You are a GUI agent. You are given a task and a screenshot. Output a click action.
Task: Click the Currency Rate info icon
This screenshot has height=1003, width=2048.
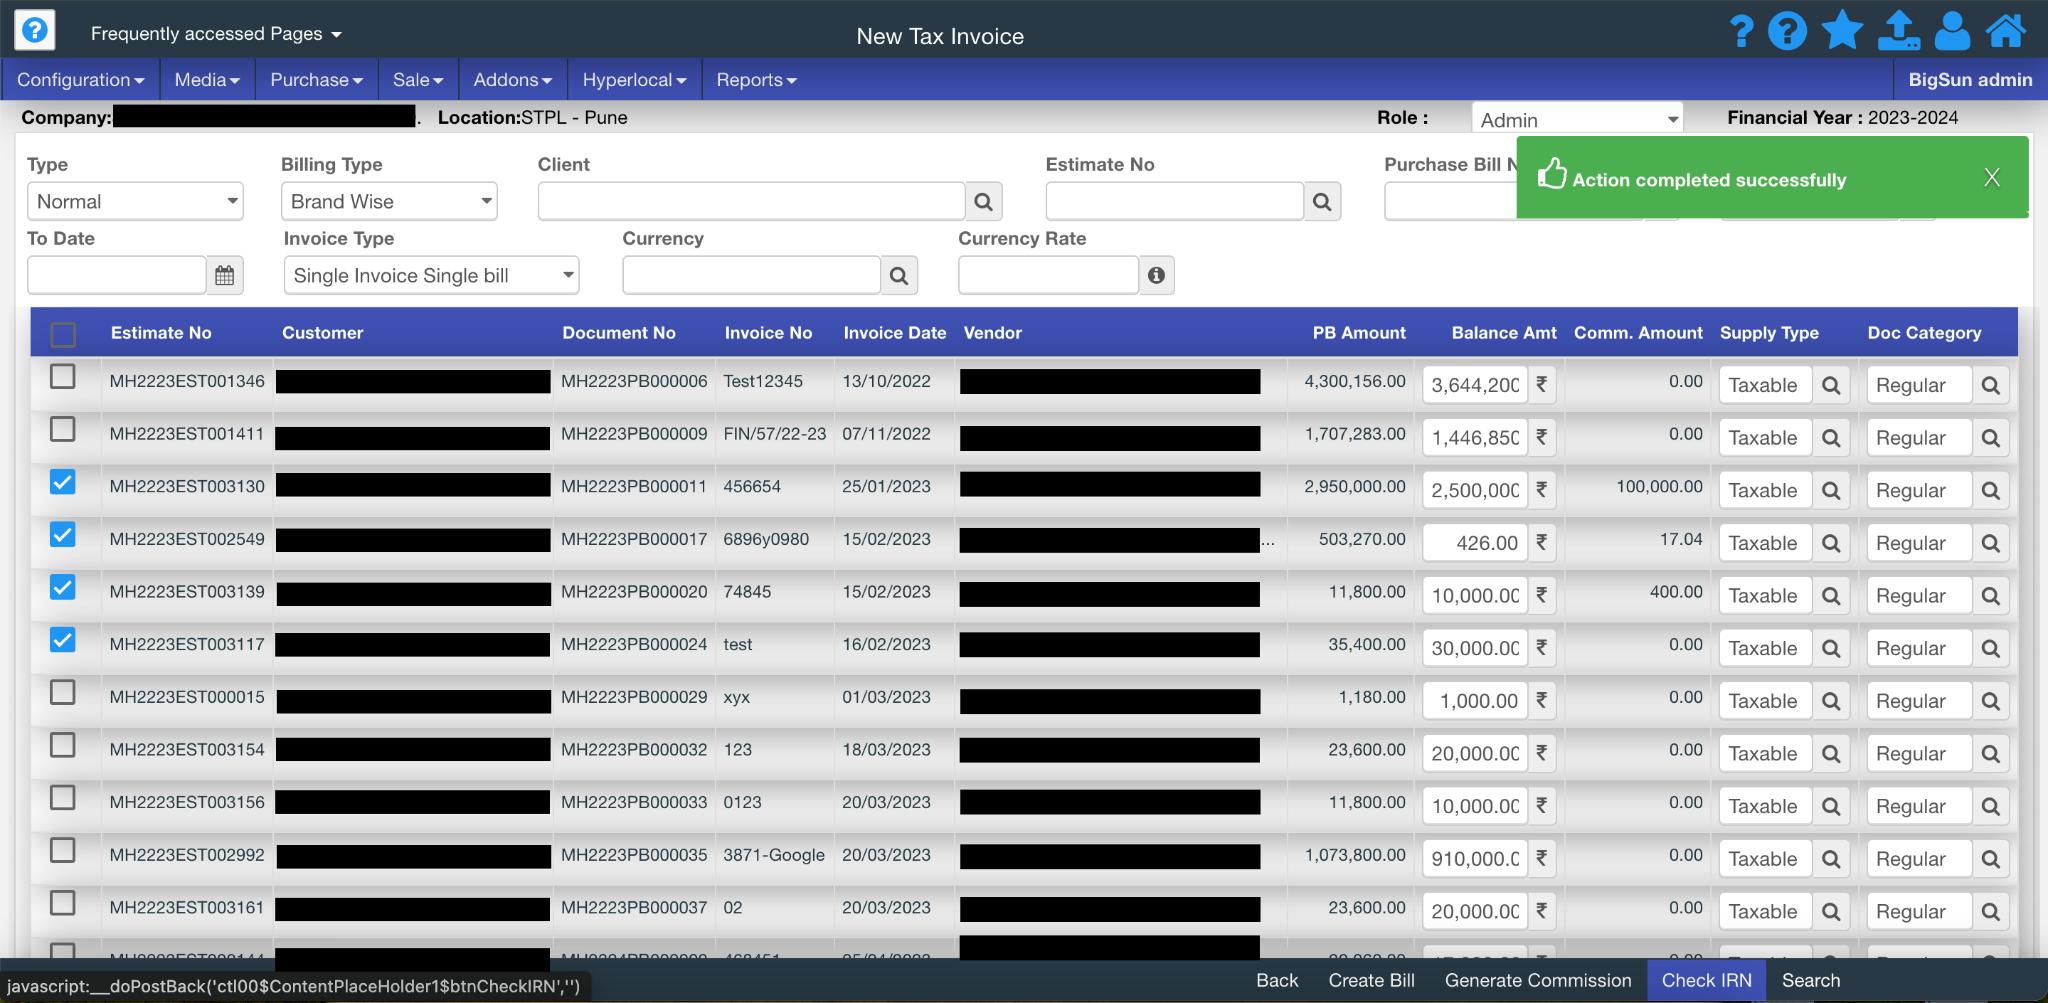tap(1156, 276)
